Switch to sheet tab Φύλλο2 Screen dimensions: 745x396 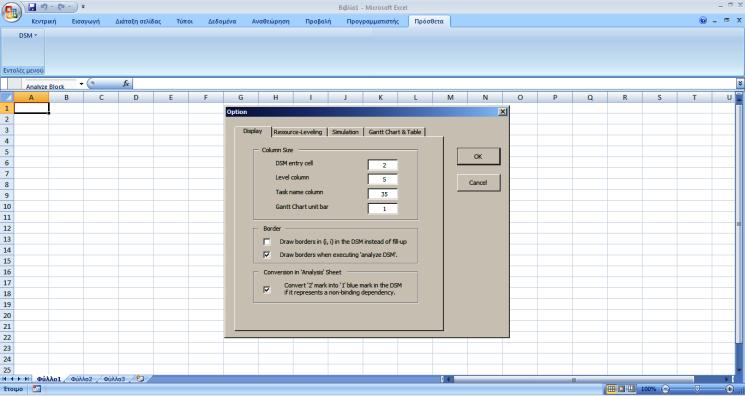coord(81,379)
